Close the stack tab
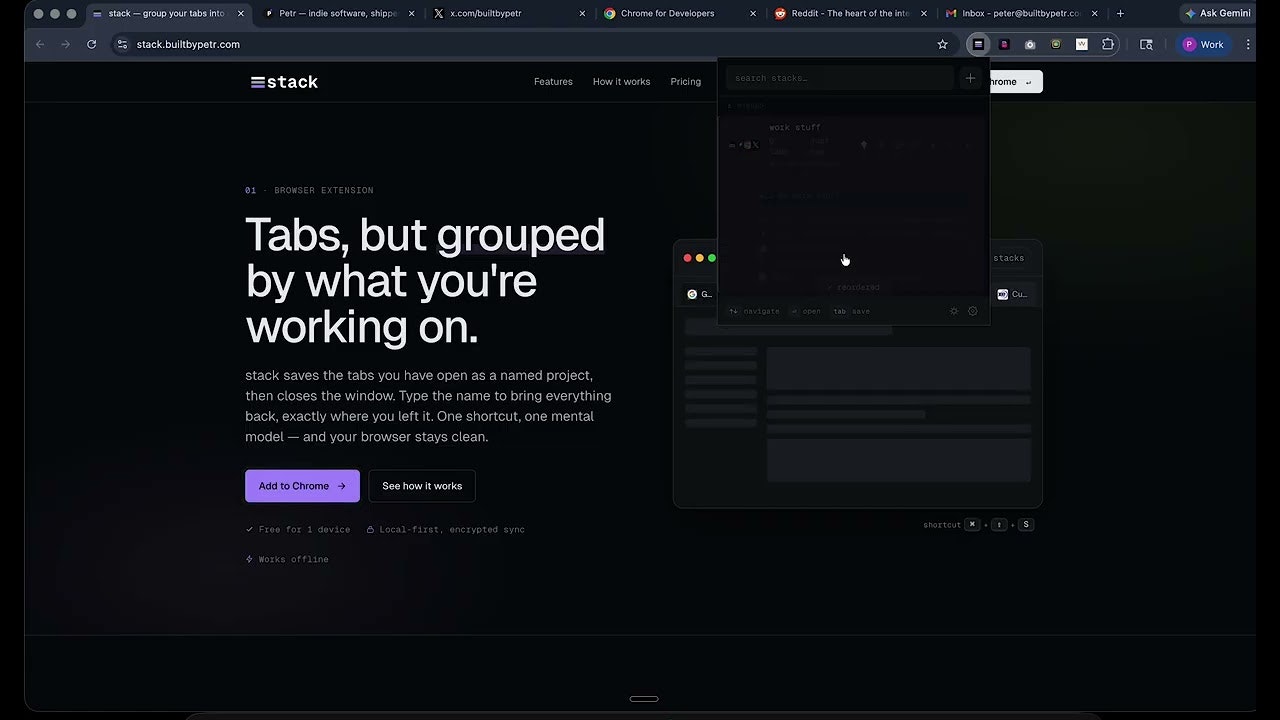The width and height of the screenshot is (1280, 720). tap(240, 14)
